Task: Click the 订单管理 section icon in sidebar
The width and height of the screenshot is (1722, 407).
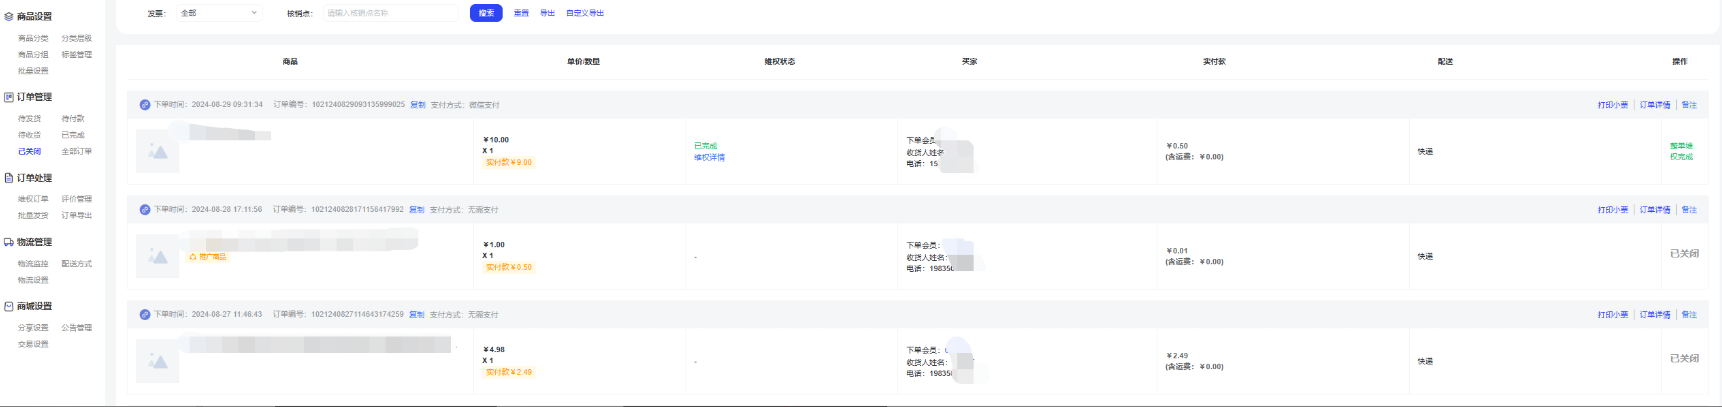Action: (9, 97)
